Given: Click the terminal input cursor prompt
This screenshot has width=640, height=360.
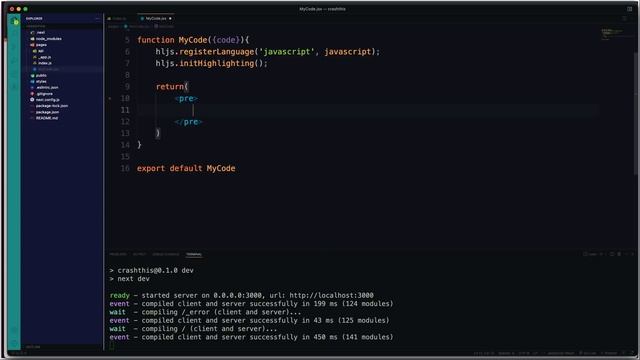Looking at the screenshot, I should click(112, 346).
